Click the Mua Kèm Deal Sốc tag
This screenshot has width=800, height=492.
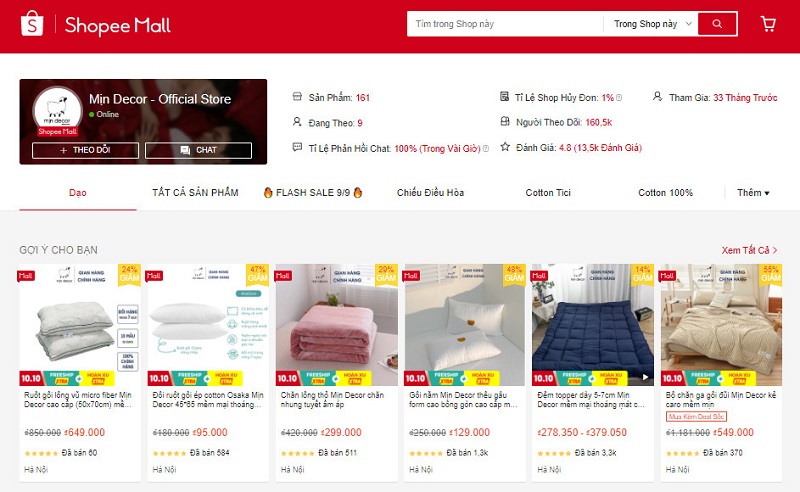(696, 416)
